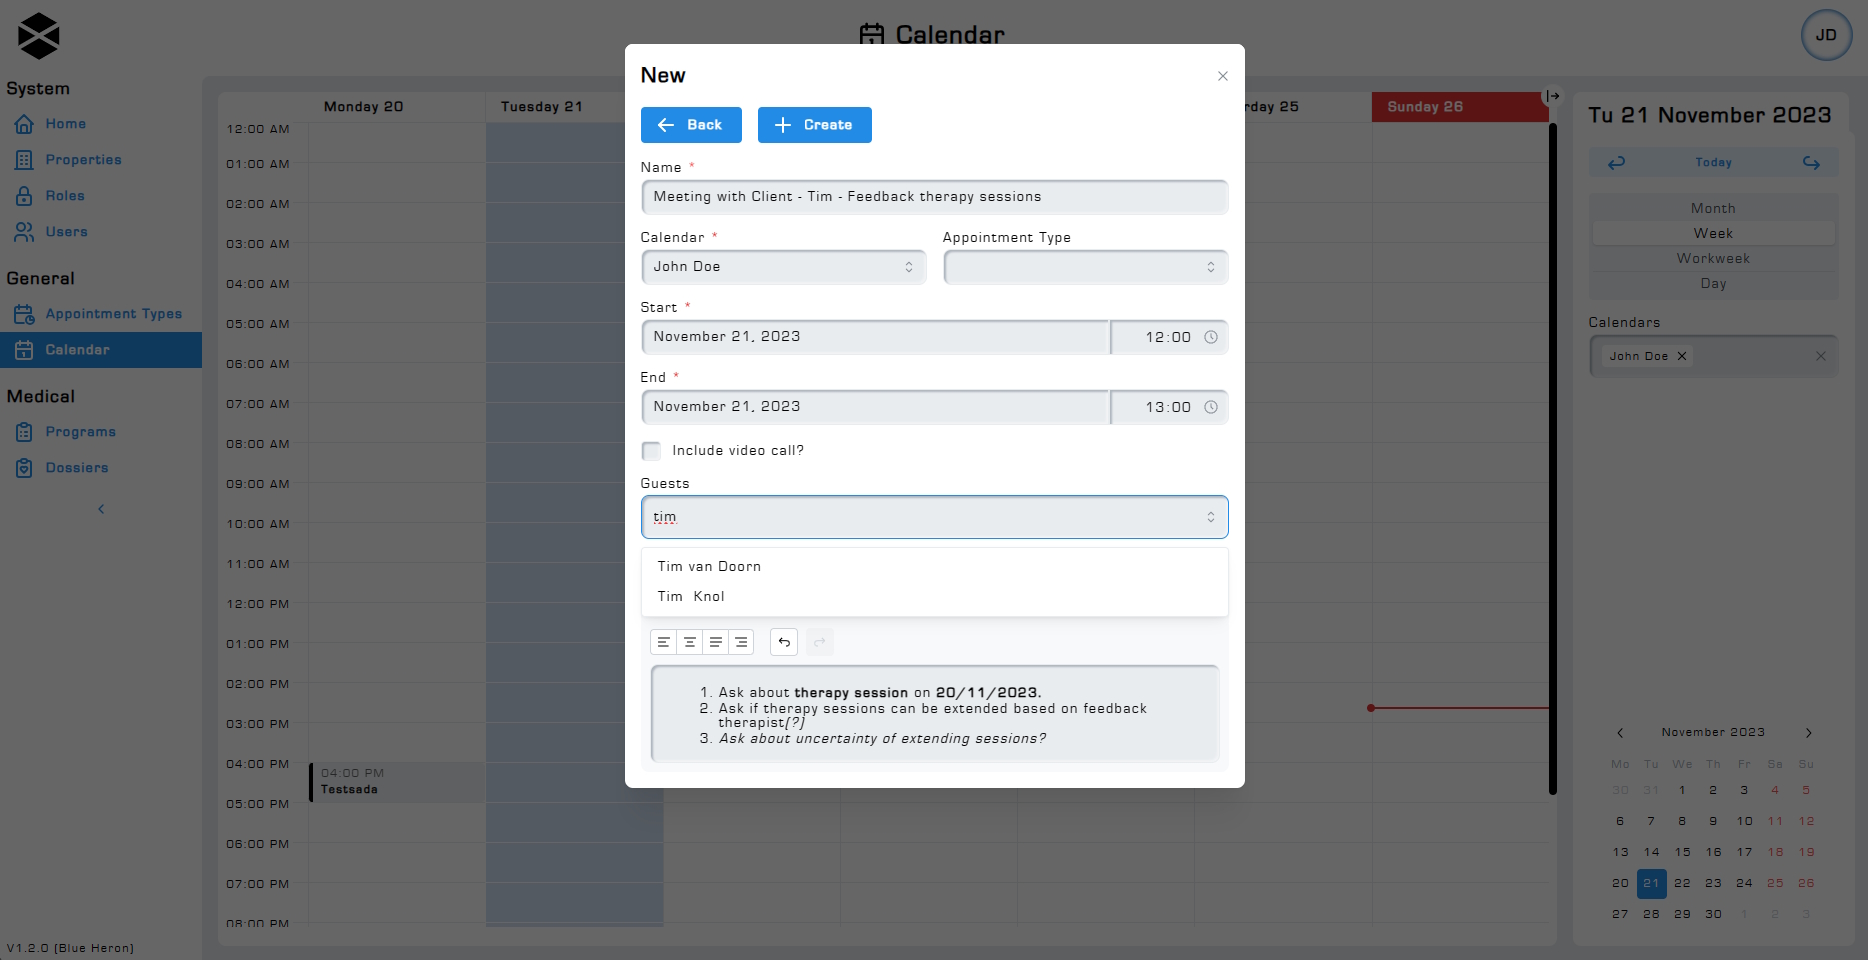This screenshot has height=960, width=1868.
Task: Go to next month in mini calendar
Action: click(x=1808, y=733)
